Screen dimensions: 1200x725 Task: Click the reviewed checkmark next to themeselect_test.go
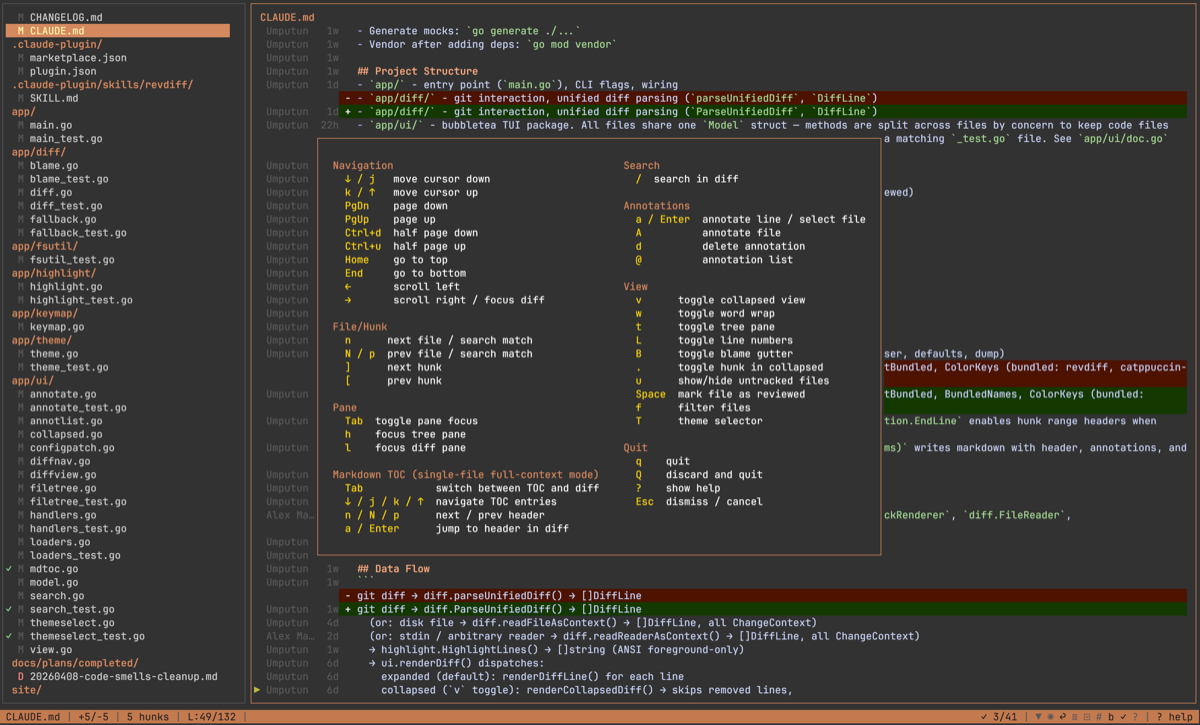[x=8, y=636]
